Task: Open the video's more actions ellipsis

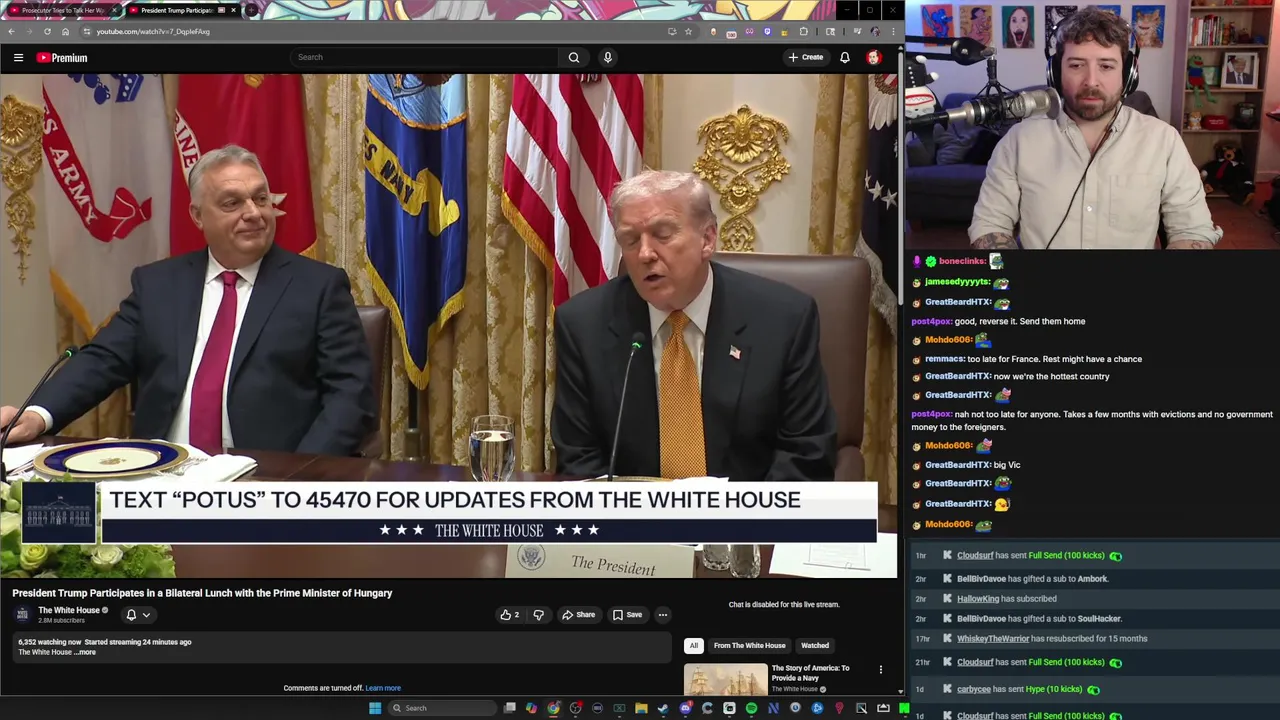Action: click(x=662, y=615)
